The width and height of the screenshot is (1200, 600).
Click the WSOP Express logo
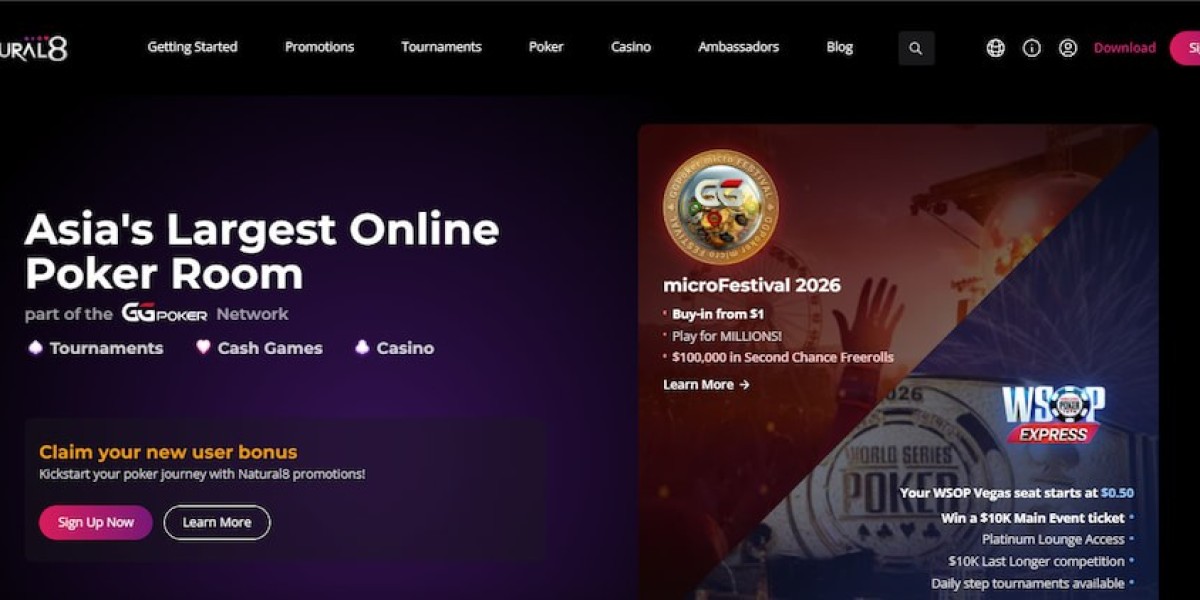point(1053,414)
